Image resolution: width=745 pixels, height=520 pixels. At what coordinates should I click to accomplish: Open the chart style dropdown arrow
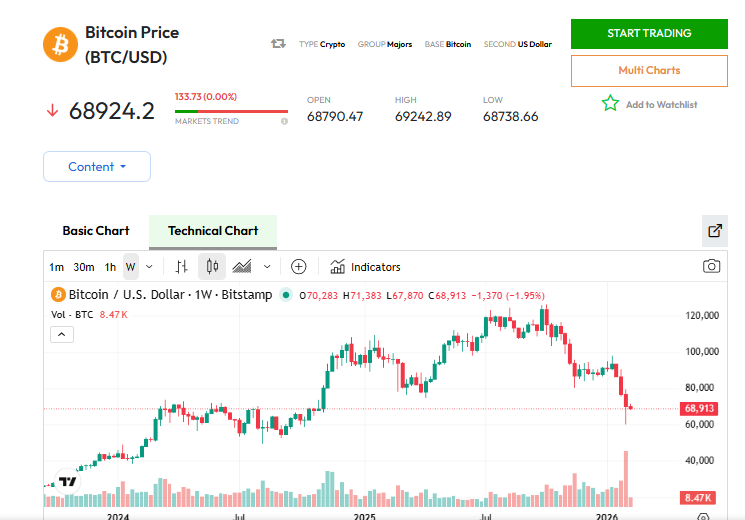pyautogui.click(x=267, y=267)
